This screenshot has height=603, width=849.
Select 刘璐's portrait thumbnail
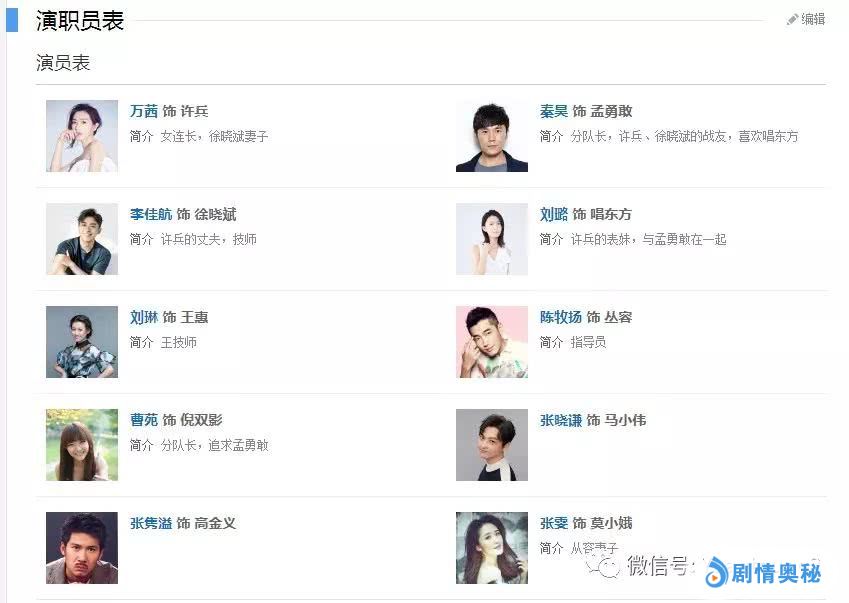pos(492,239)
